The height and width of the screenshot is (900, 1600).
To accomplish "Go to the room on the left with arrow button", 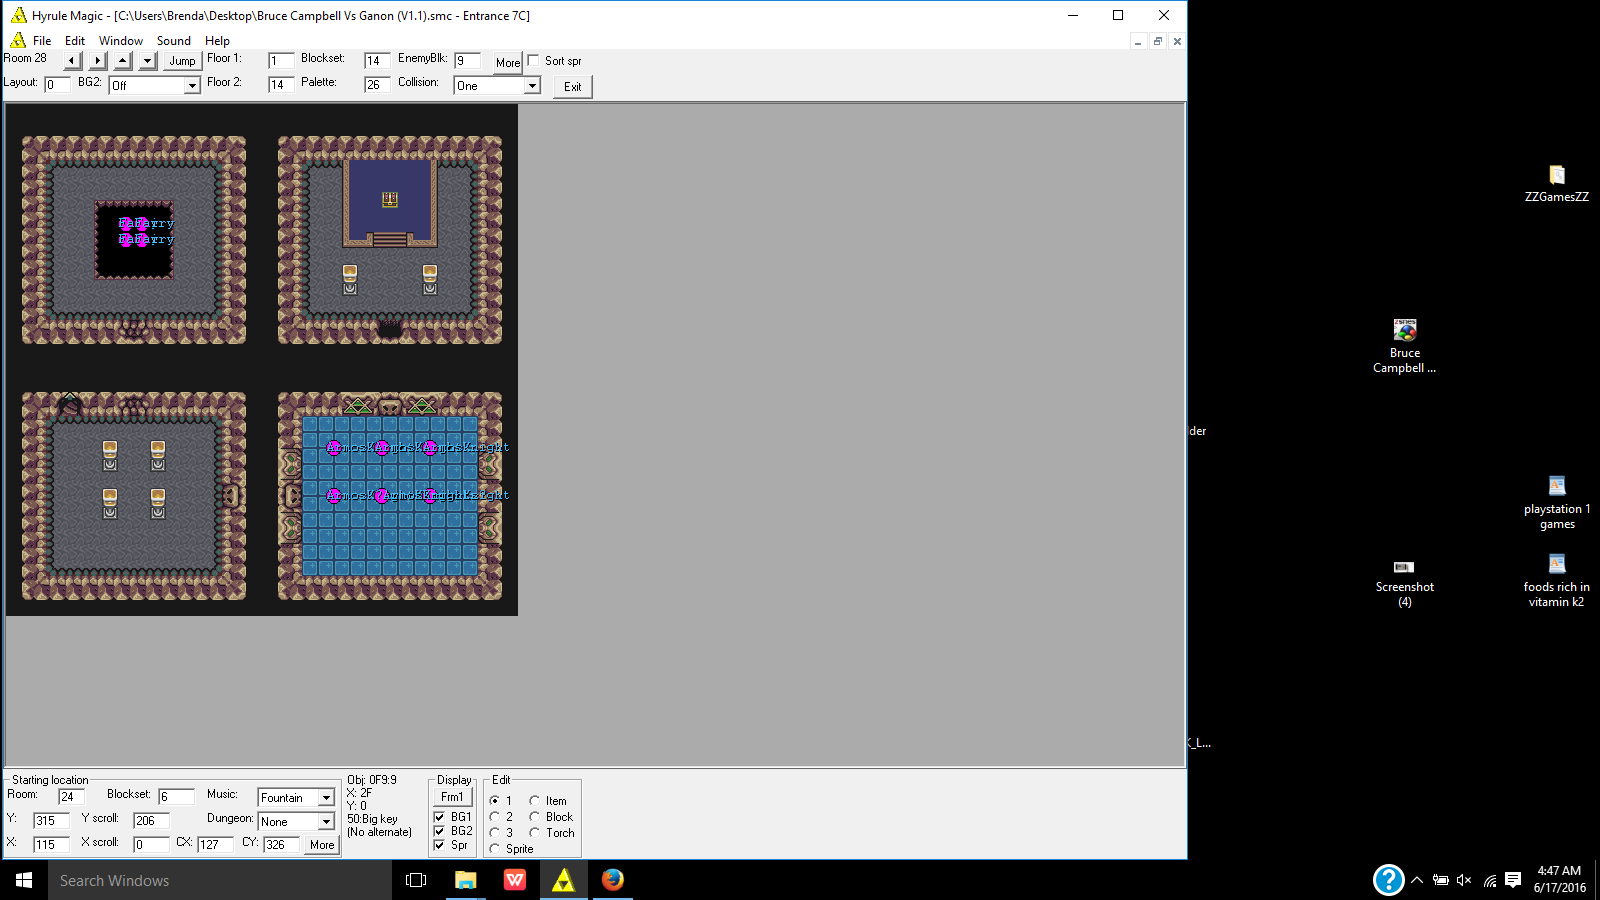I will coord(72,61).
